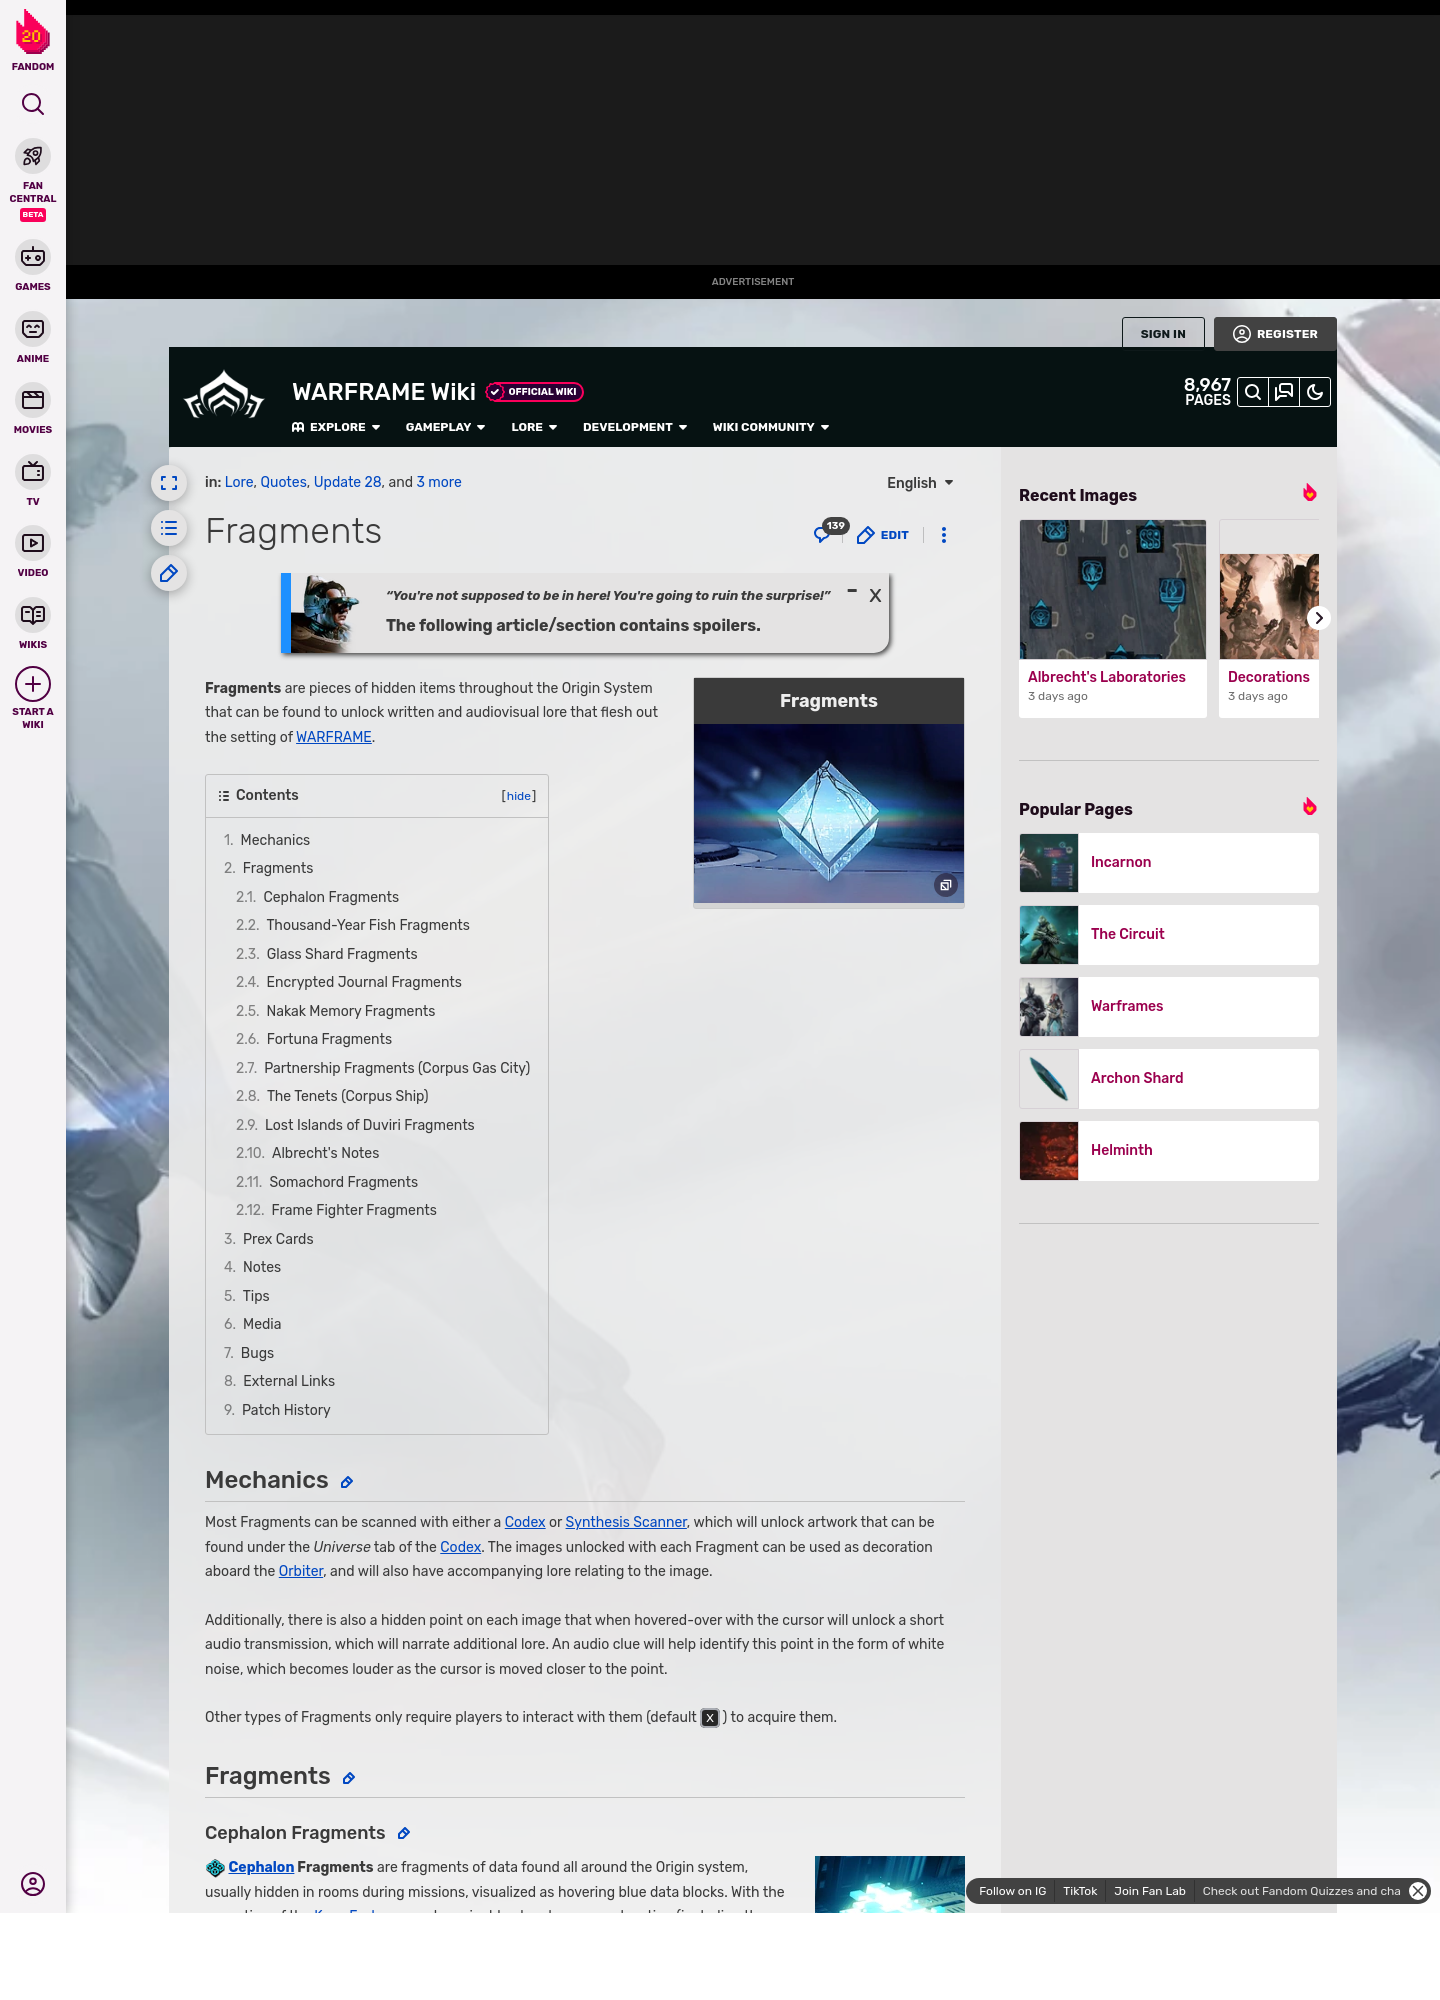Screen dimensions: 1440x2000
Task: Expand the Wiki Community menu
Action: click(x=771, y=427)
